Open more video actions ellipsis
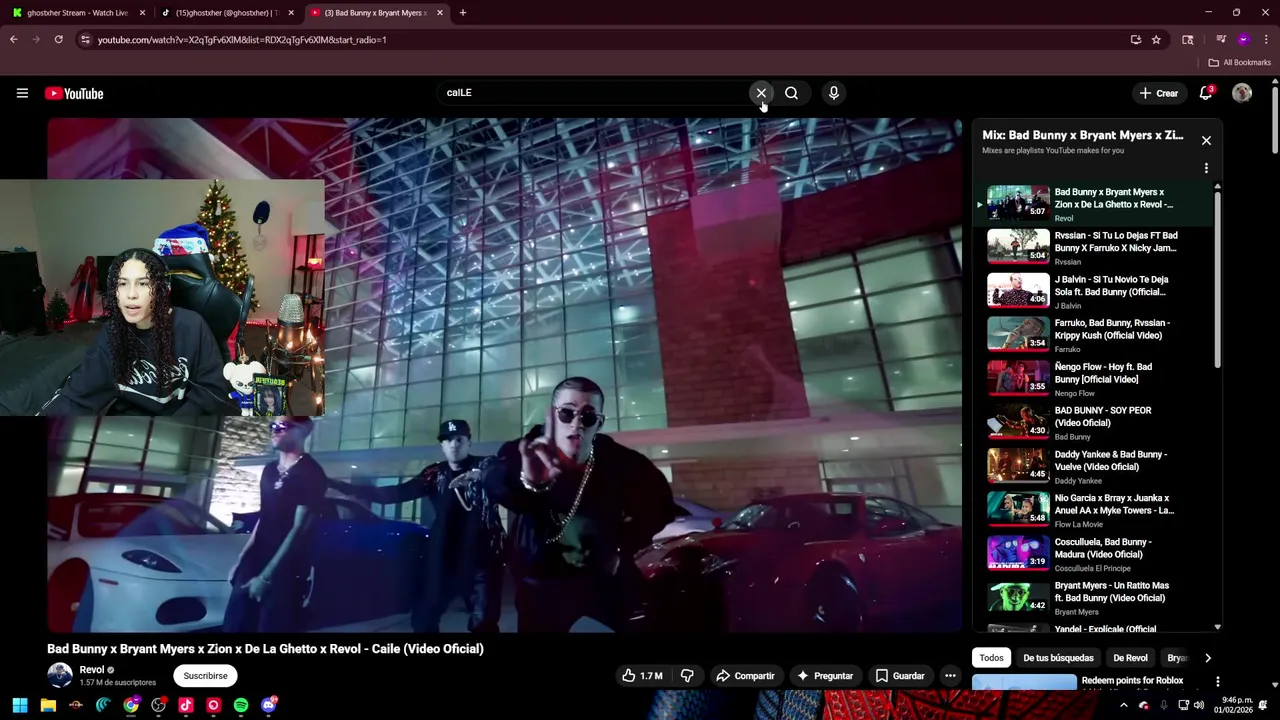Image resolution: width=1280 pixels, height=720 pixels. pos(950,676)
